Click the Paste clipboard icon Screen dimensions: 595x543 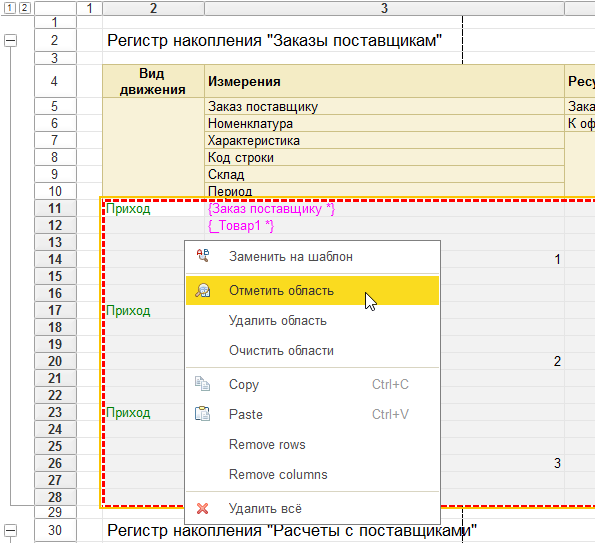coord(202,414)
